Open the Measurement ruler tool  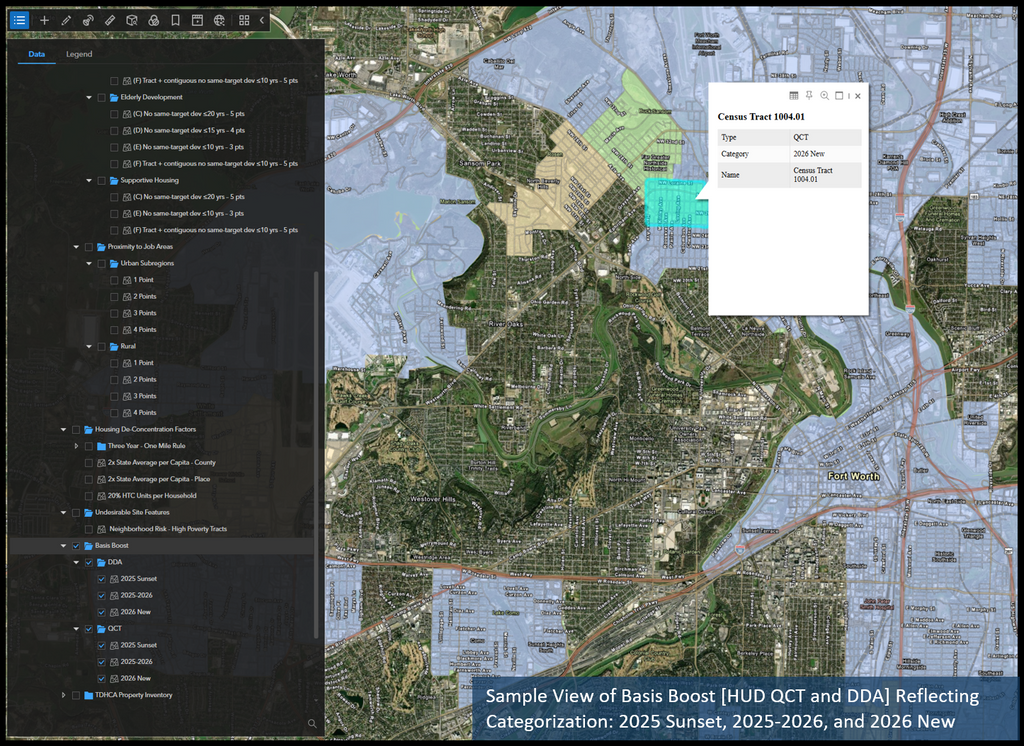(109, 20)
